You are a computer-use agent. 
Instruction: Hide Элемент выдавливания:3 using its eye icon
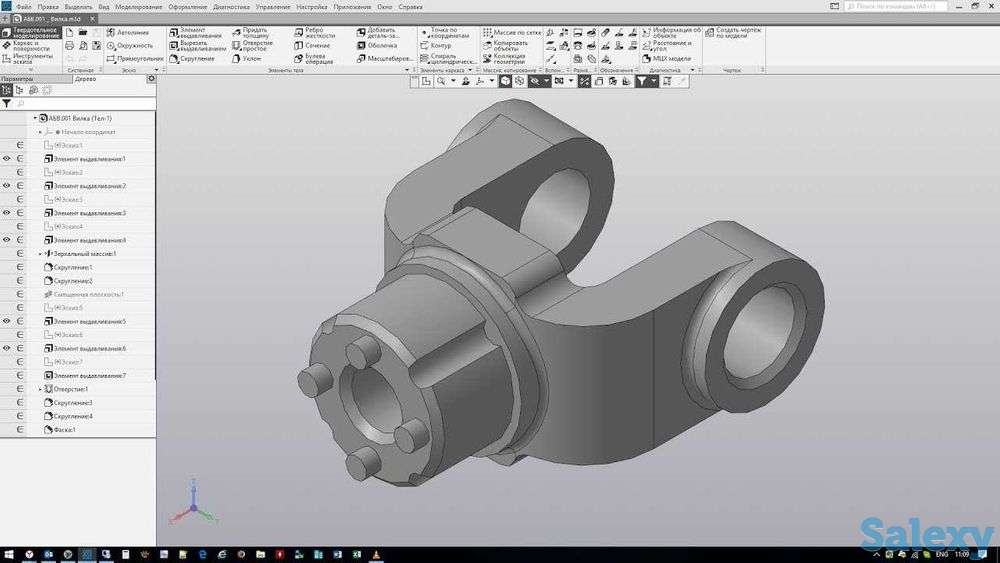coord(7,213)
